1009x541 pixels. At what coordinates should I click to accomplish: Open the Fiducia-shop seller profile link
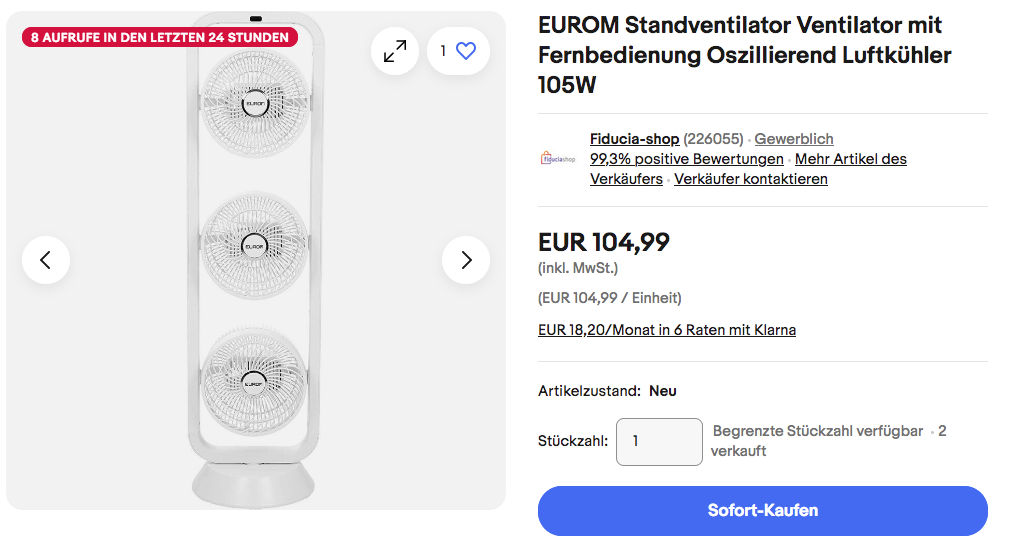634,139
